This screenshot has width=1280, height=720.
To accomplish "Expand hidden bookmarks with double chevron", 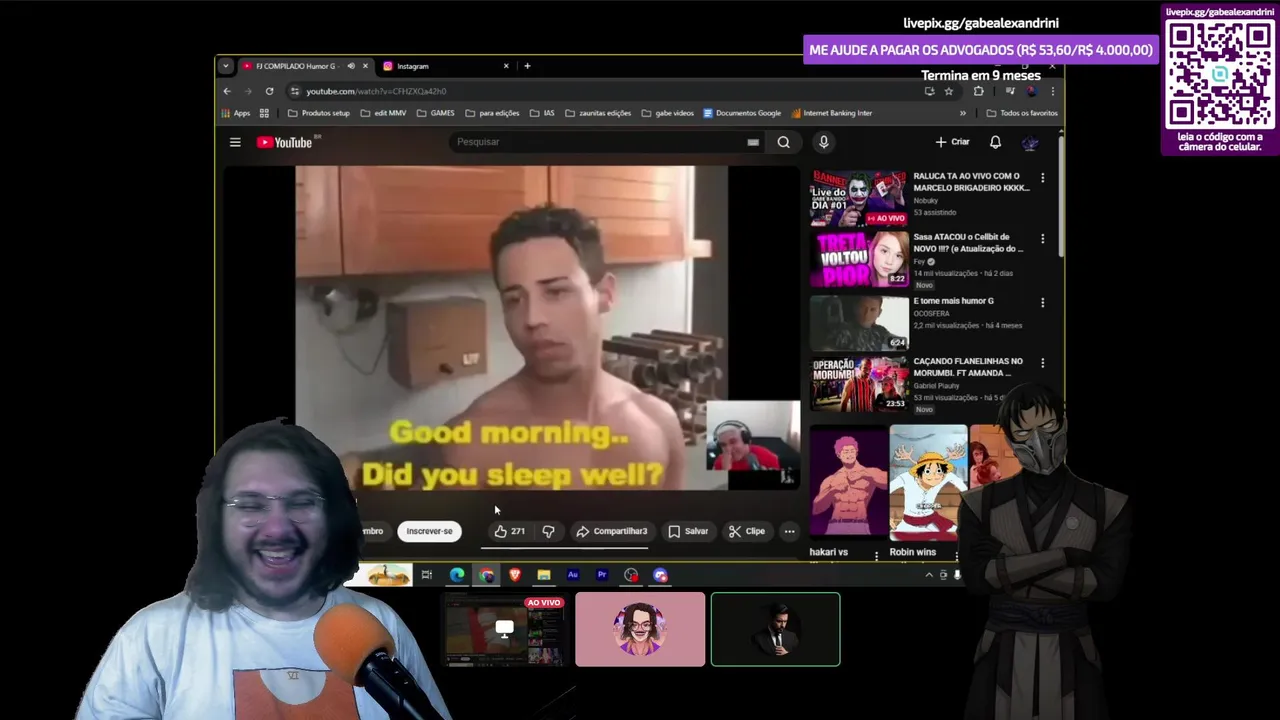I will (963, 113).
